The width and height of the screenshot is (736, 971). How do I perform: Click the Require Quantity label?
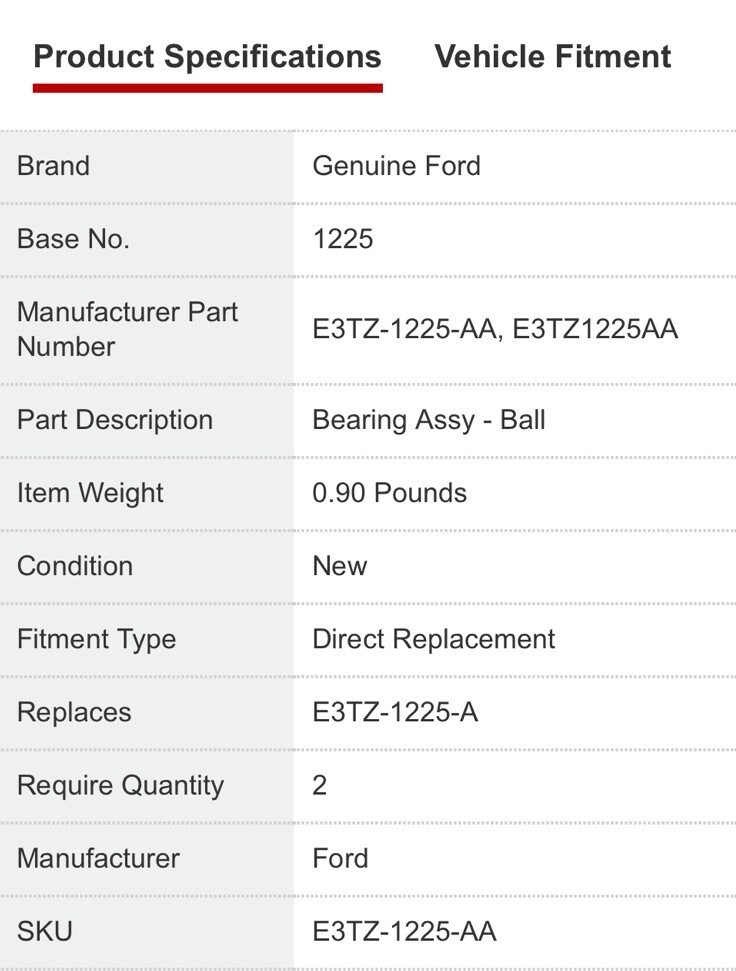[120, 785]
